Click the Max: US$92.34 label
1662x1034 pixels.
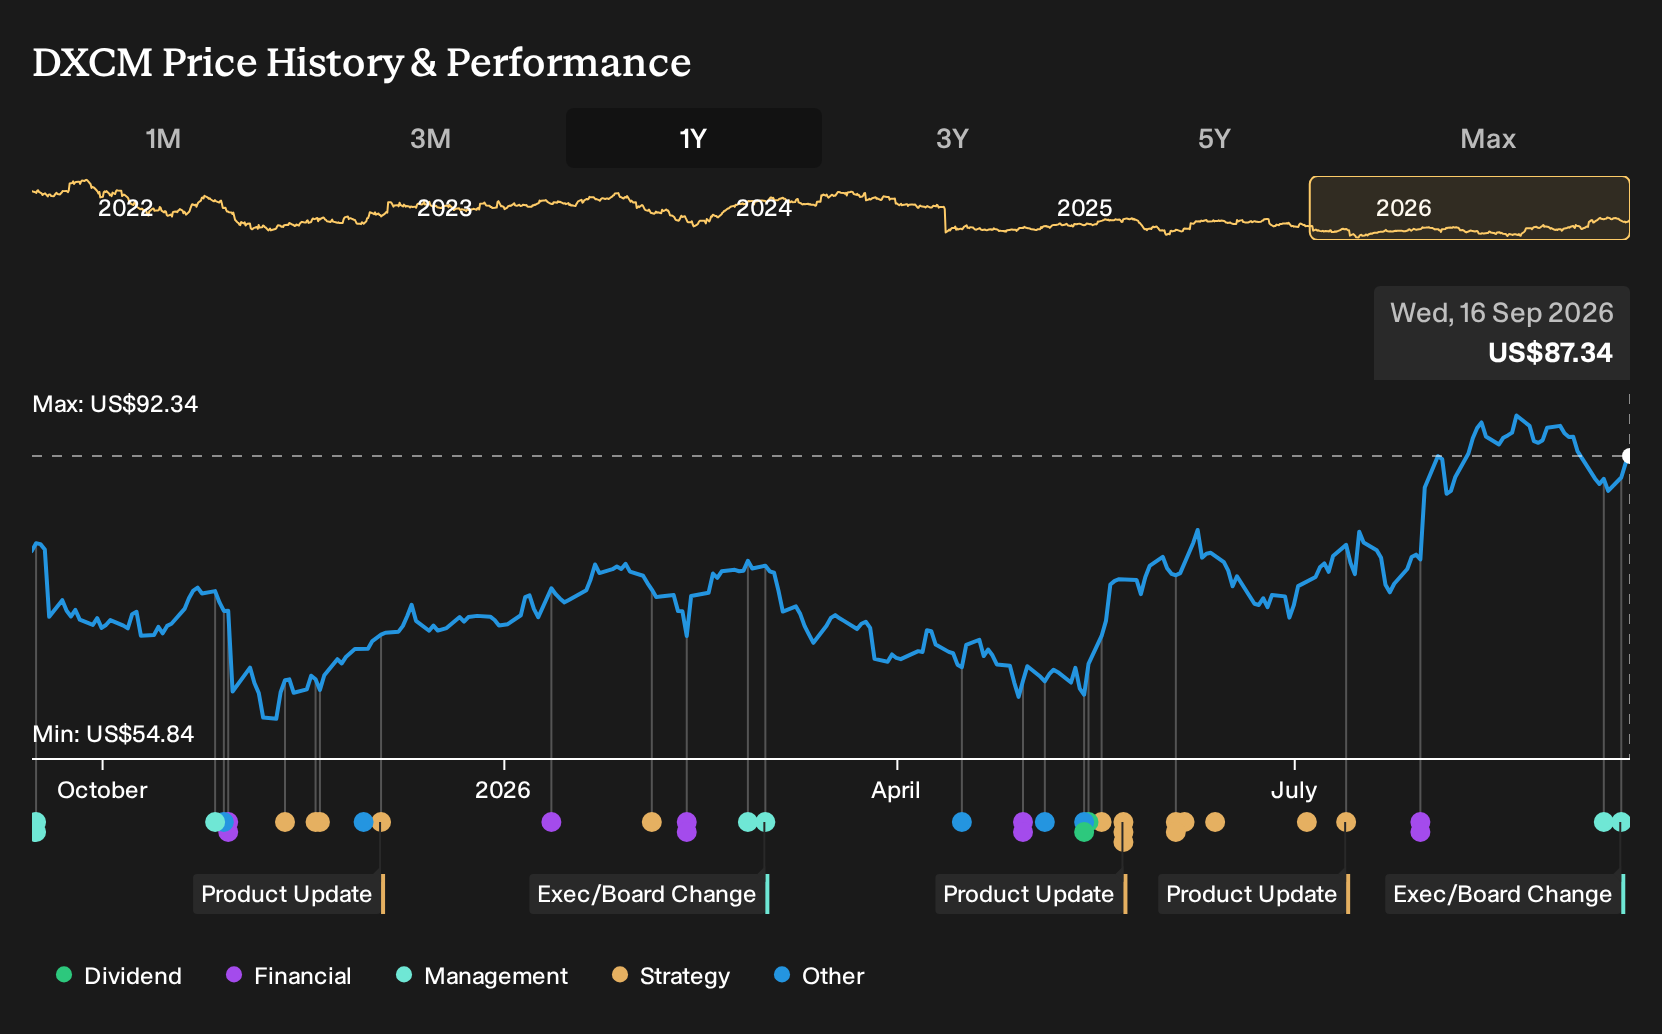coord(115,404)
